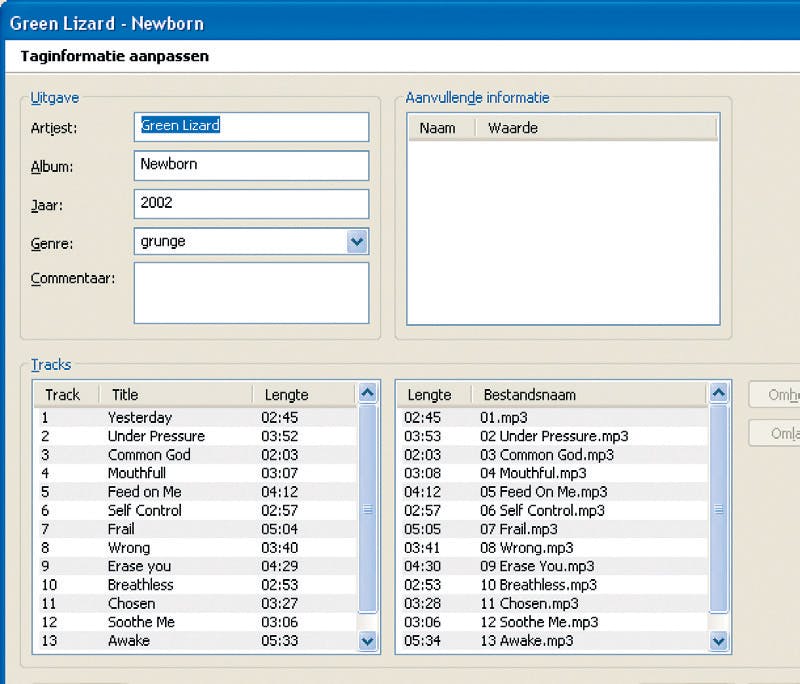This screenshot has height=684, width=800.
Task: Click the Artiest field with Green Lizard
Action: tap(250, 126)
